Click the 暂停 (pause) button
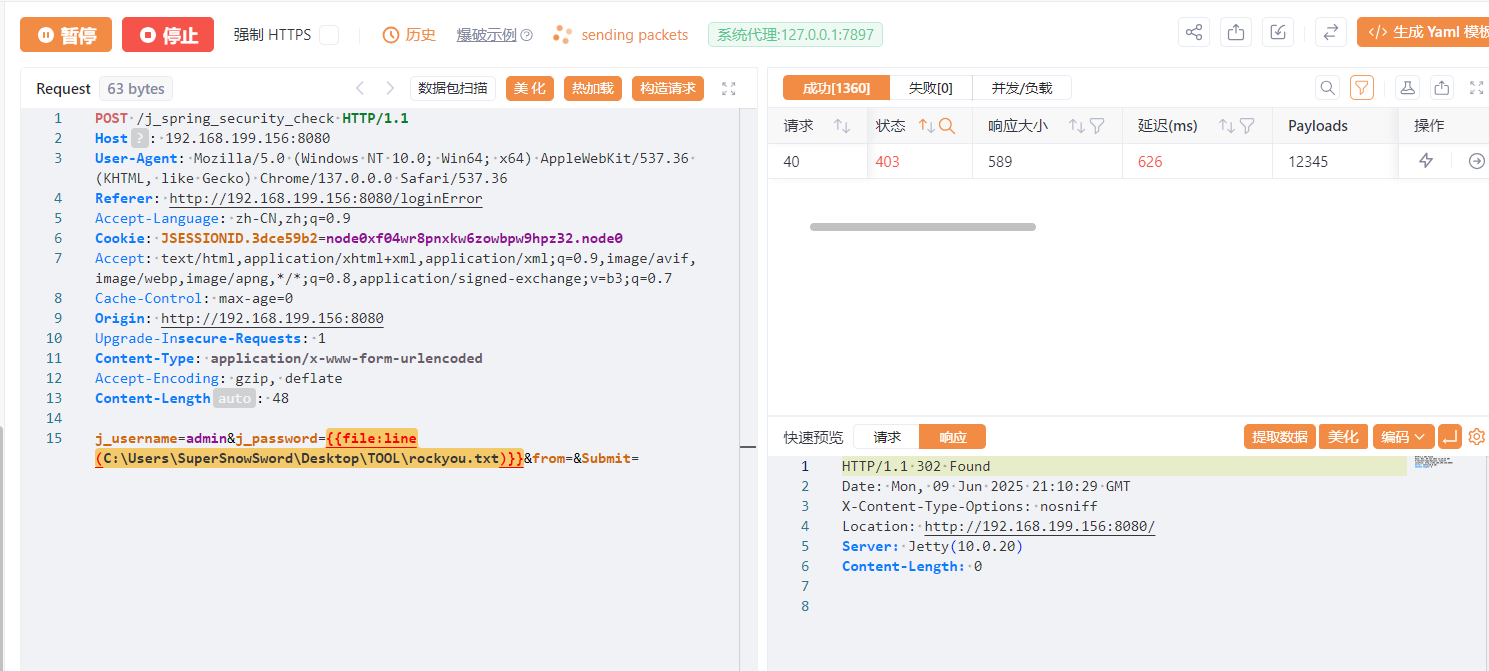 (66, 35)
